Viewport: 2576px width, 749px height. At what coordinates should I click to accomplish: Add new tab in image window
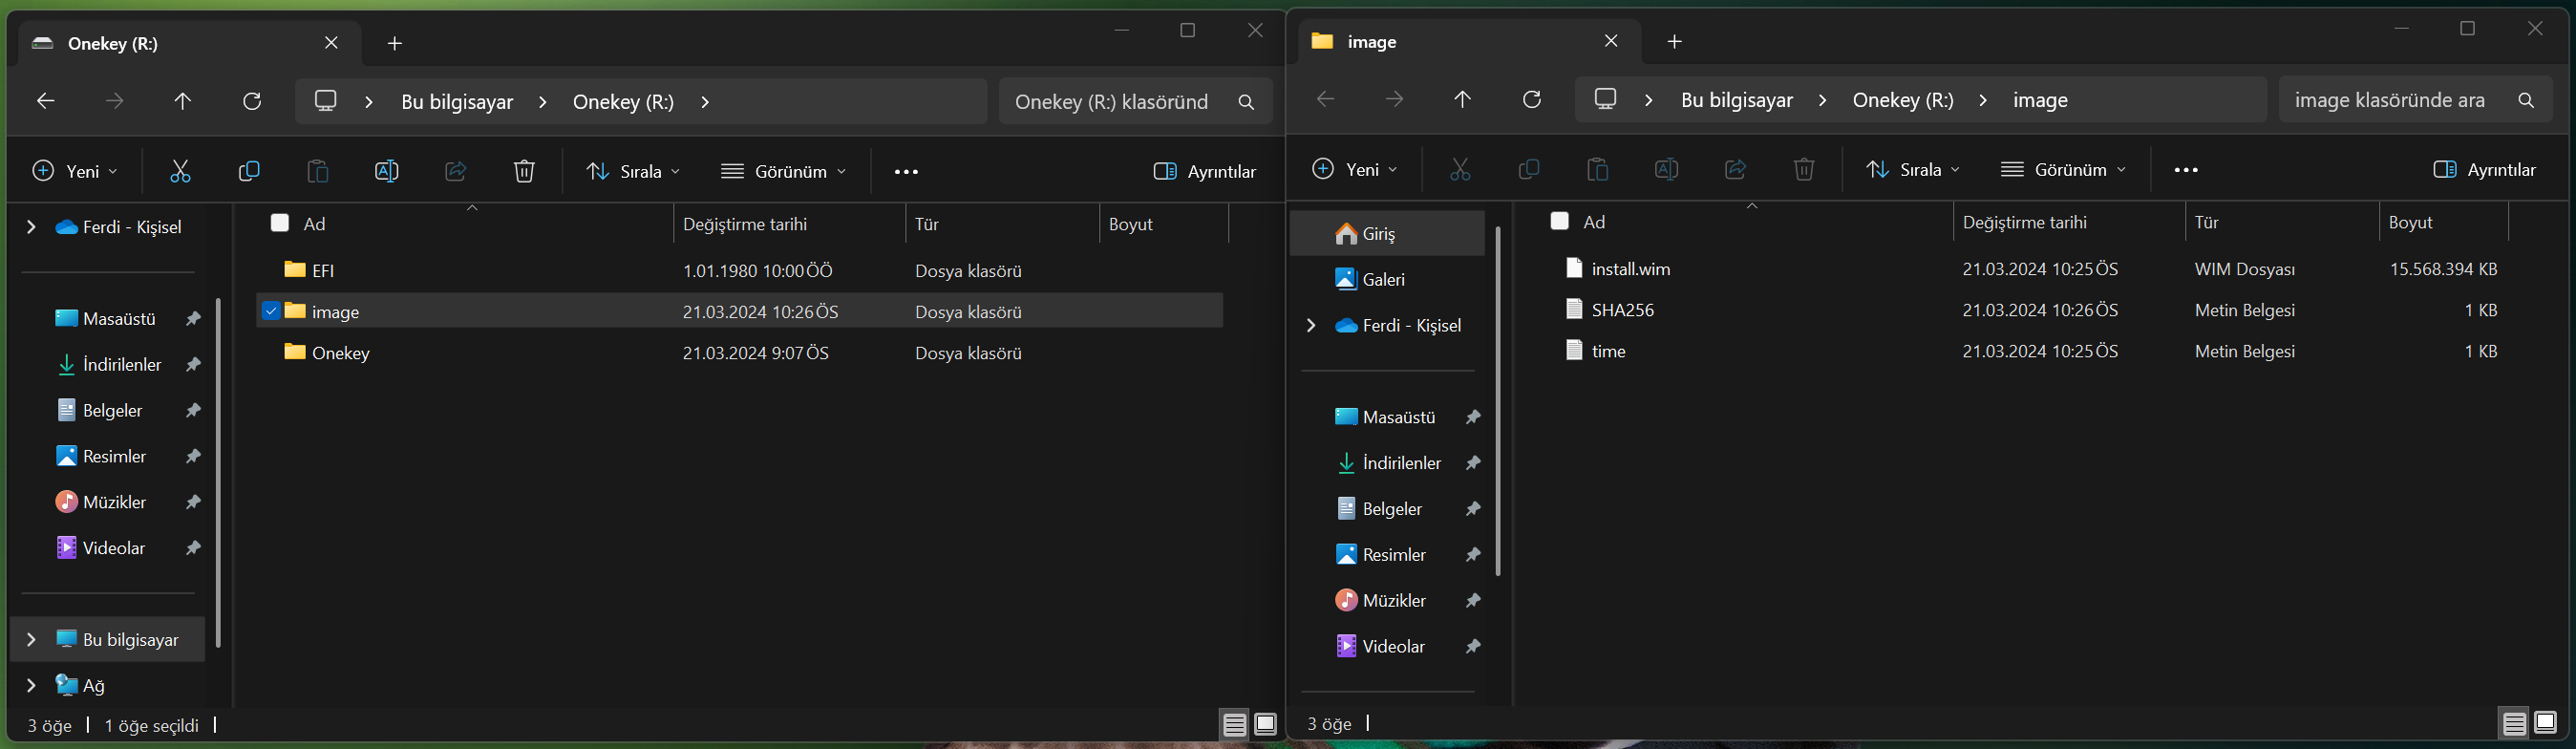tap(1675, 41)
